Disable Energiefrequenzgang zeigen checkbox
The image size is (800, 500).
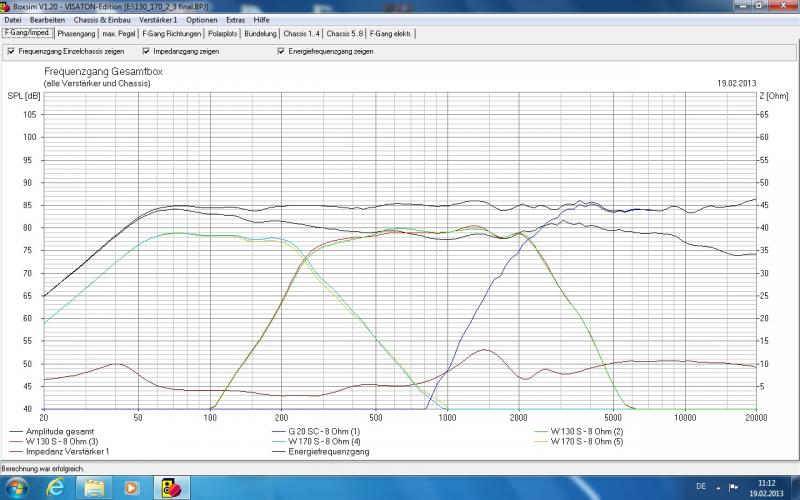click(x=281, y=51)
